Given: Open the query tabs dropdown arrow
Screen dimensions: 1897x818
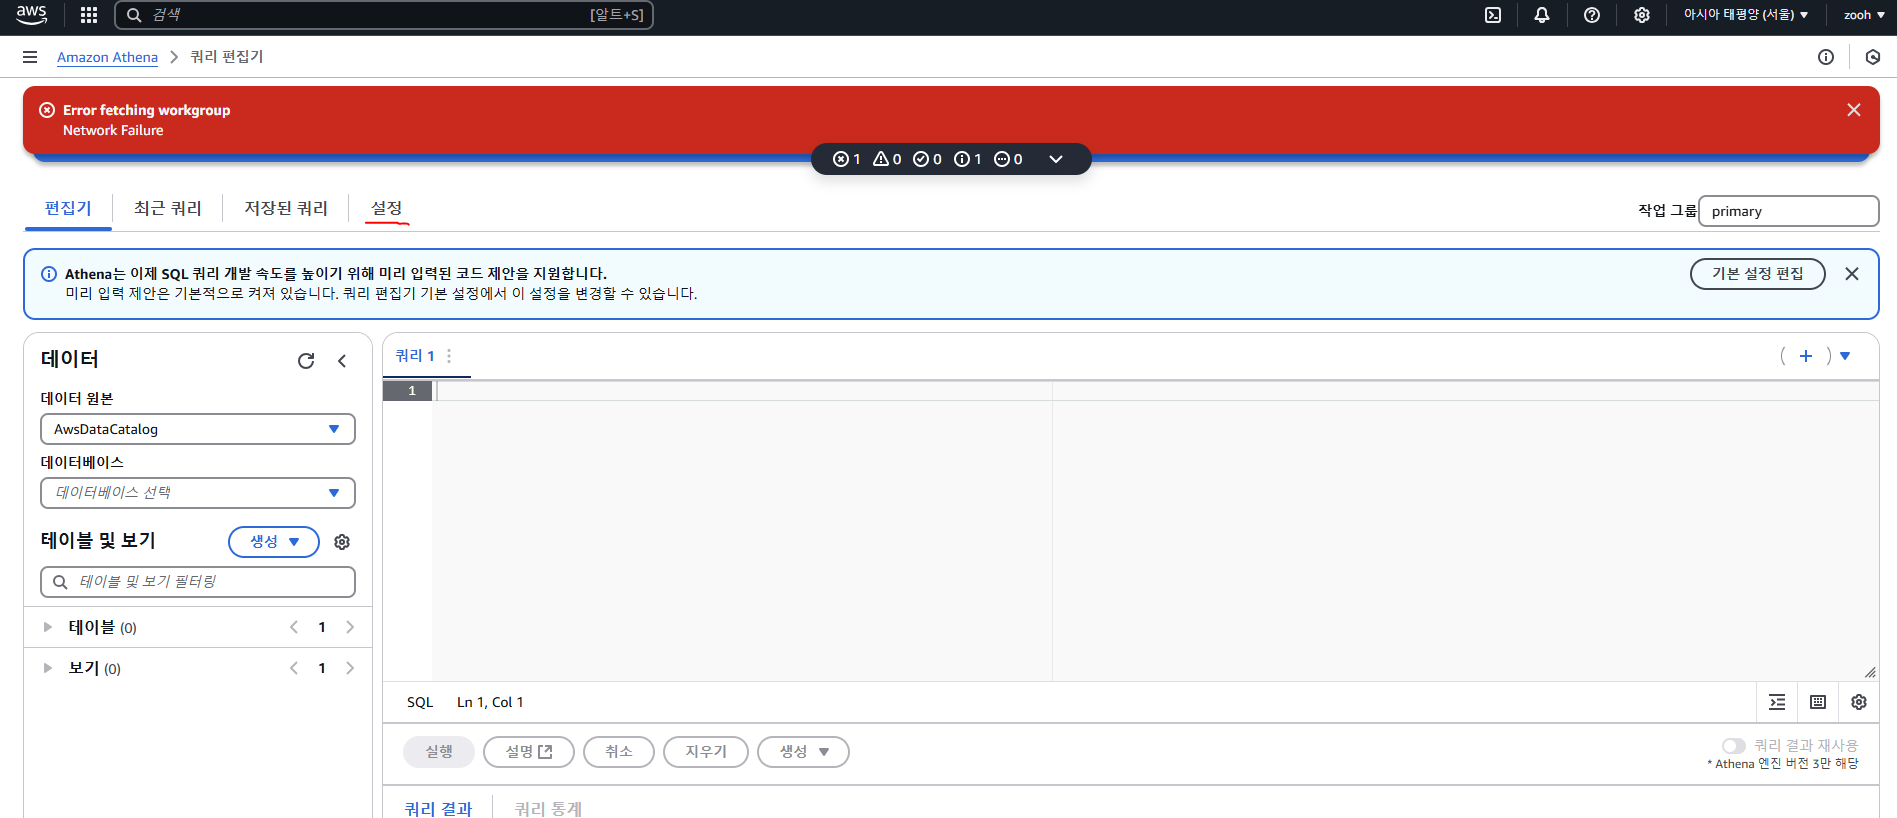Looking at the screenshot, I should click(1845, 356).
